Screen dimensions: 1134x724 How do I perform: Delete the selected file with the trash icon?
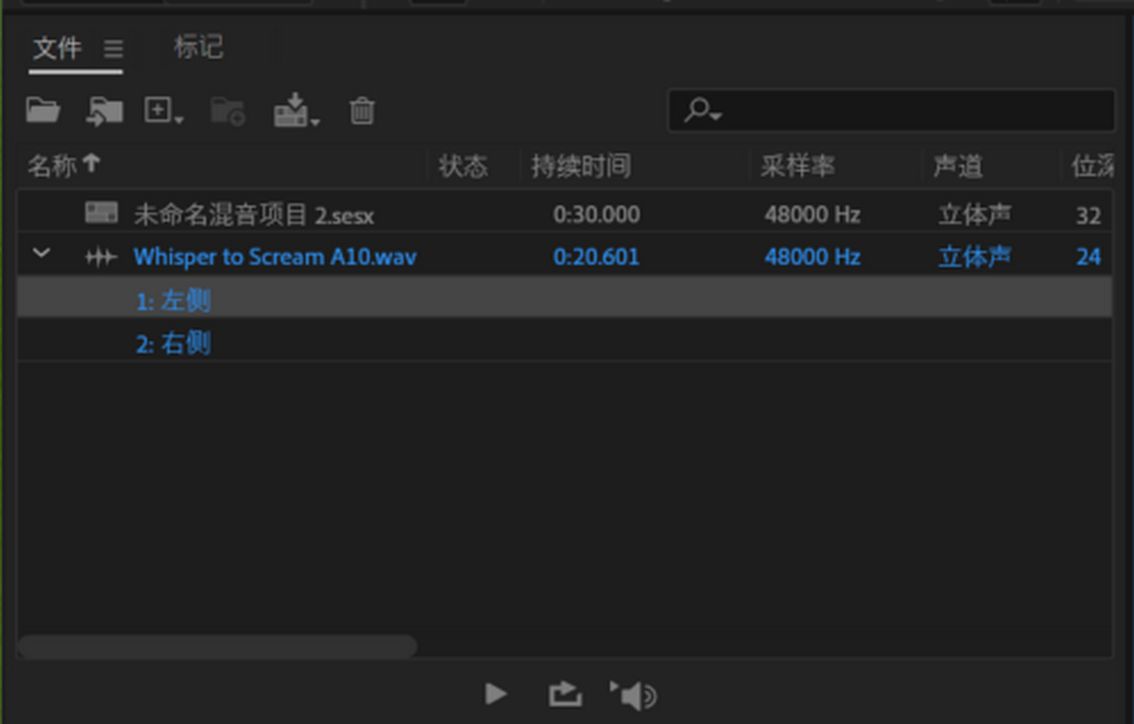click(362, 111)
